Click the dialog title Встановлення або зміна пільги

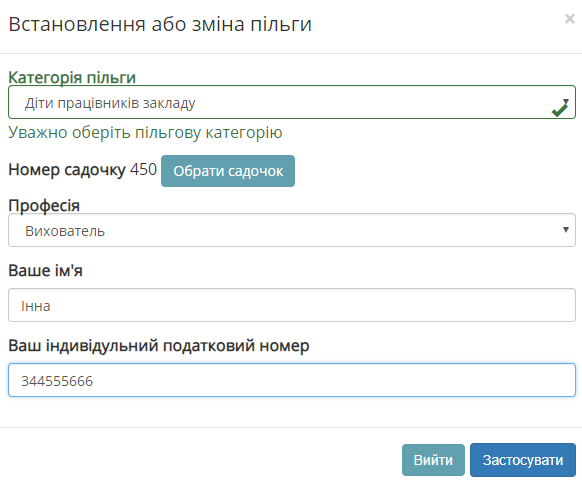[x=160, y=24]
